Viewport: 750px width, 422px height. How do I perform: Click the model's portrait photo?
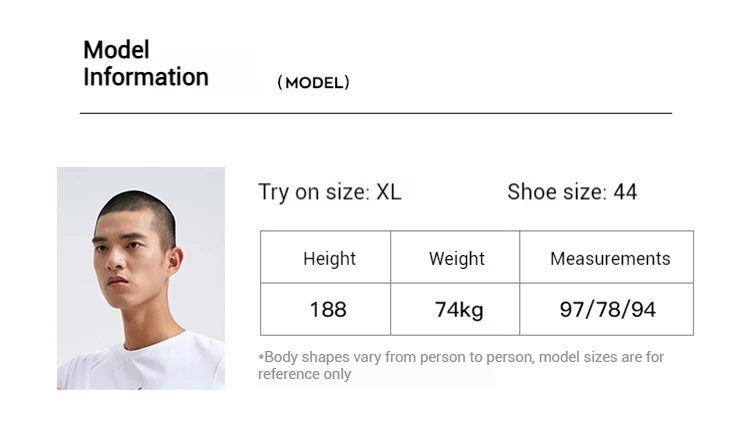141,278
